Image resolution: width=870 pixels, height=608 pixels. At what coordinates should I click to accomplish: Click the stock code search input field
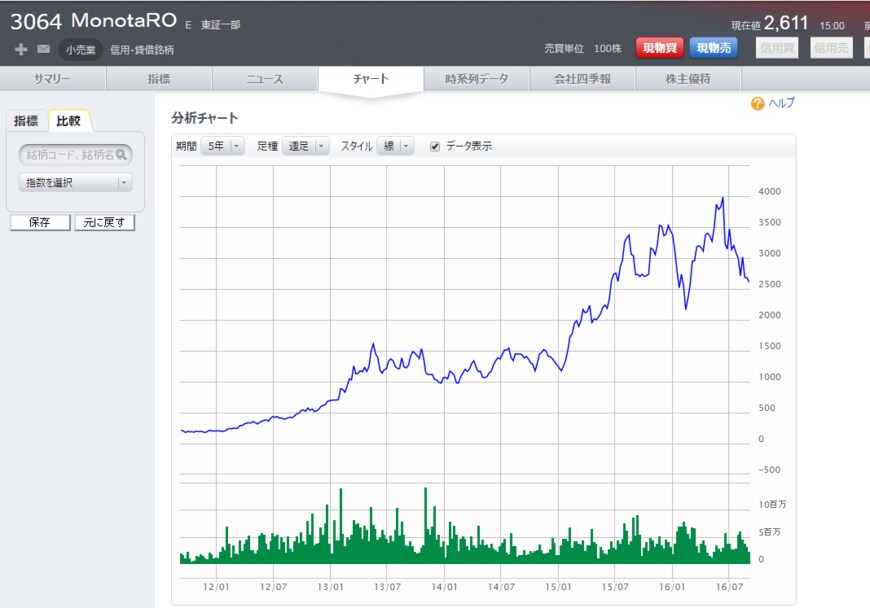[68, 155]
